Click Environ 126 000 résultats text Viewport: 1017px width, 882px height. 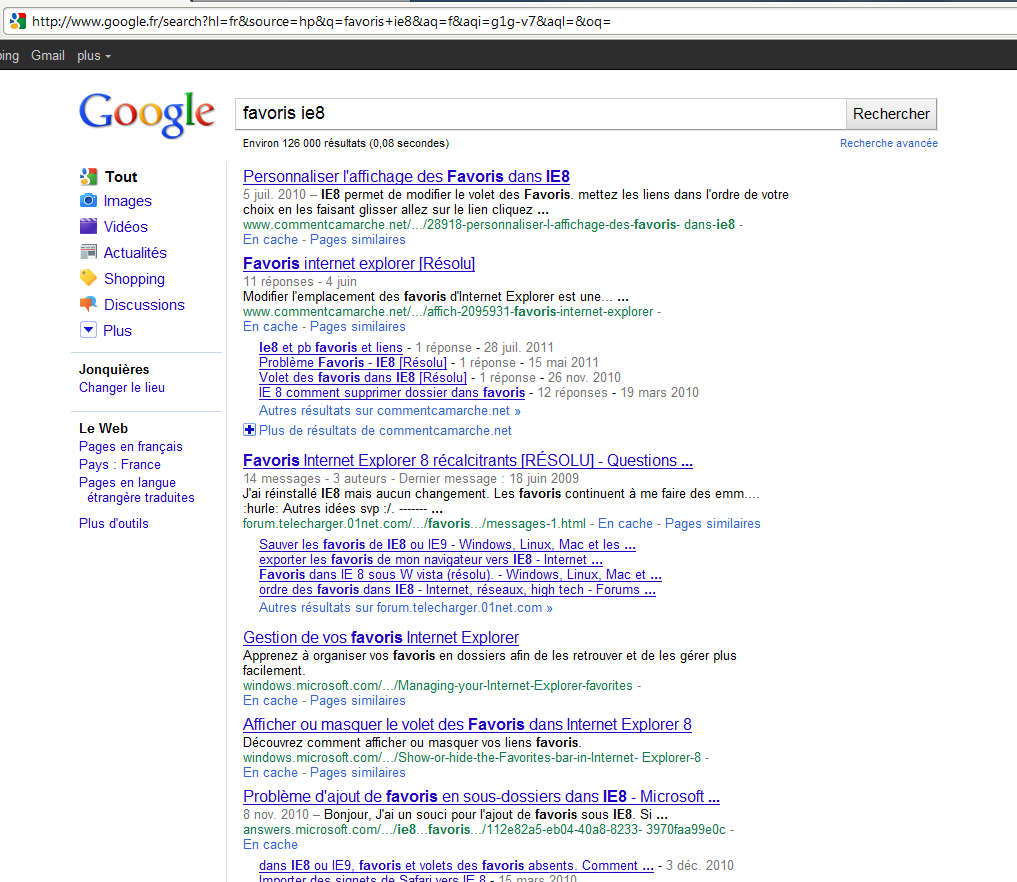coord(346,143)
